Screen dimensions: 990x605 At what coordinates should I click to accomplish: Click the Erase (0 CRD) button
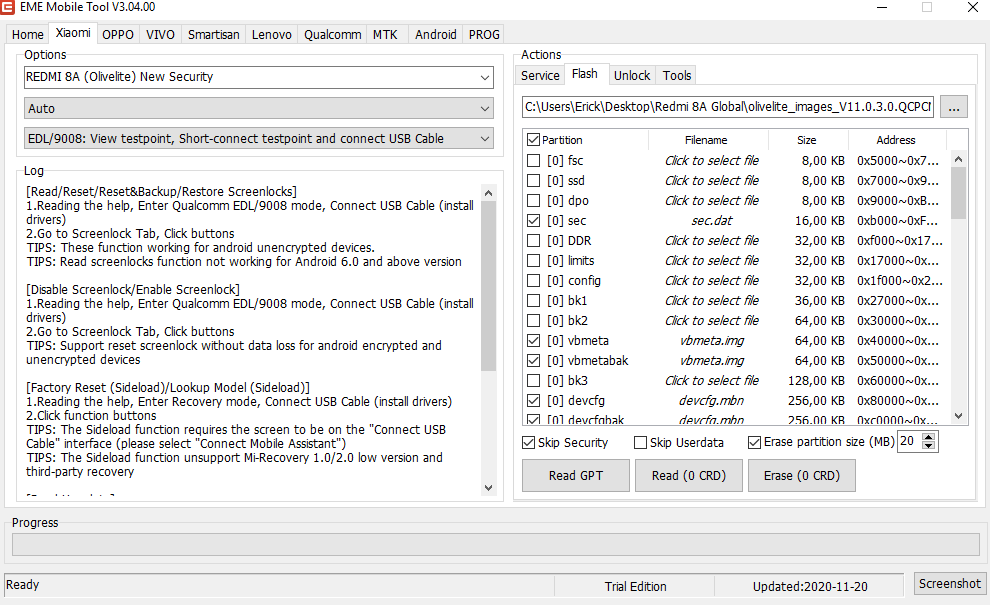(x=801, y=476)
